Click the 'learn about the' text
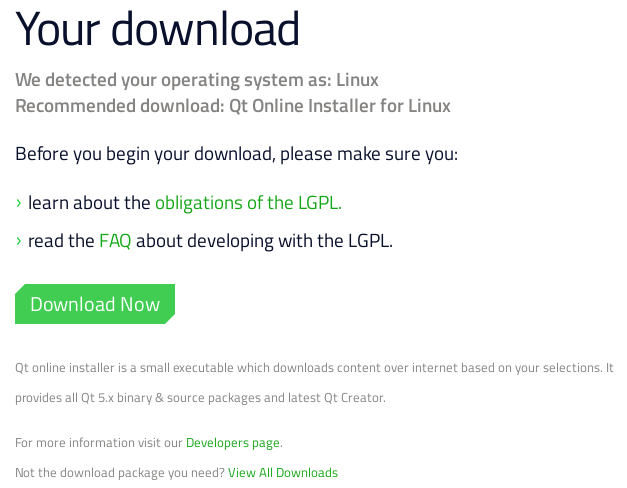627x488 pixels. 89,203
